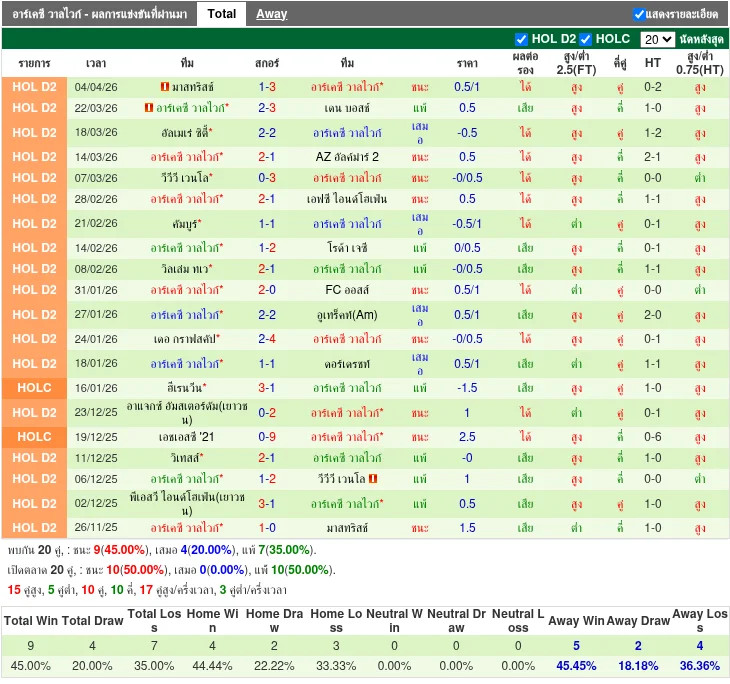730x684 pixels.
Task: Click red card icon in 22/03/26 row
Action: 149,108
